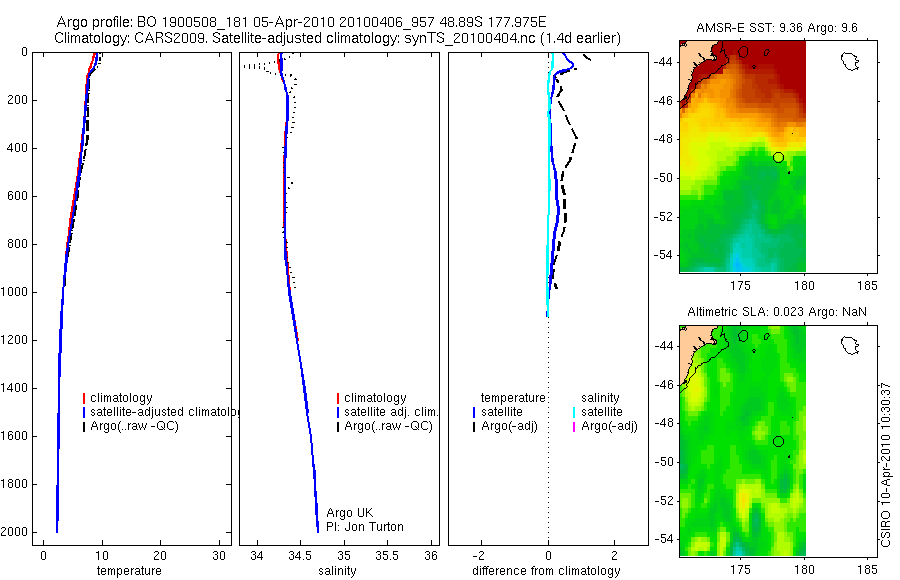Click the depth tick label '1400'

tap(15, 388)
